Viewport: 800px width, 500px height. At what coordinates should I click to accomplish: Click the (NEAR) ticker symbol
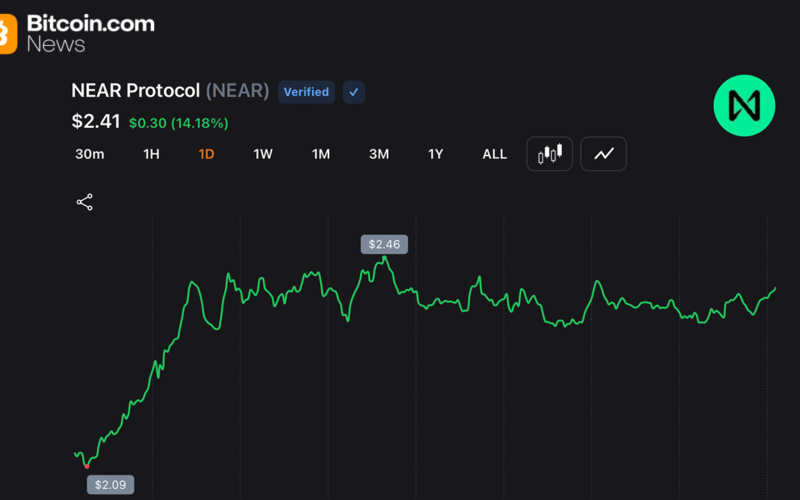pyautogui.click(x=237, y=91)
